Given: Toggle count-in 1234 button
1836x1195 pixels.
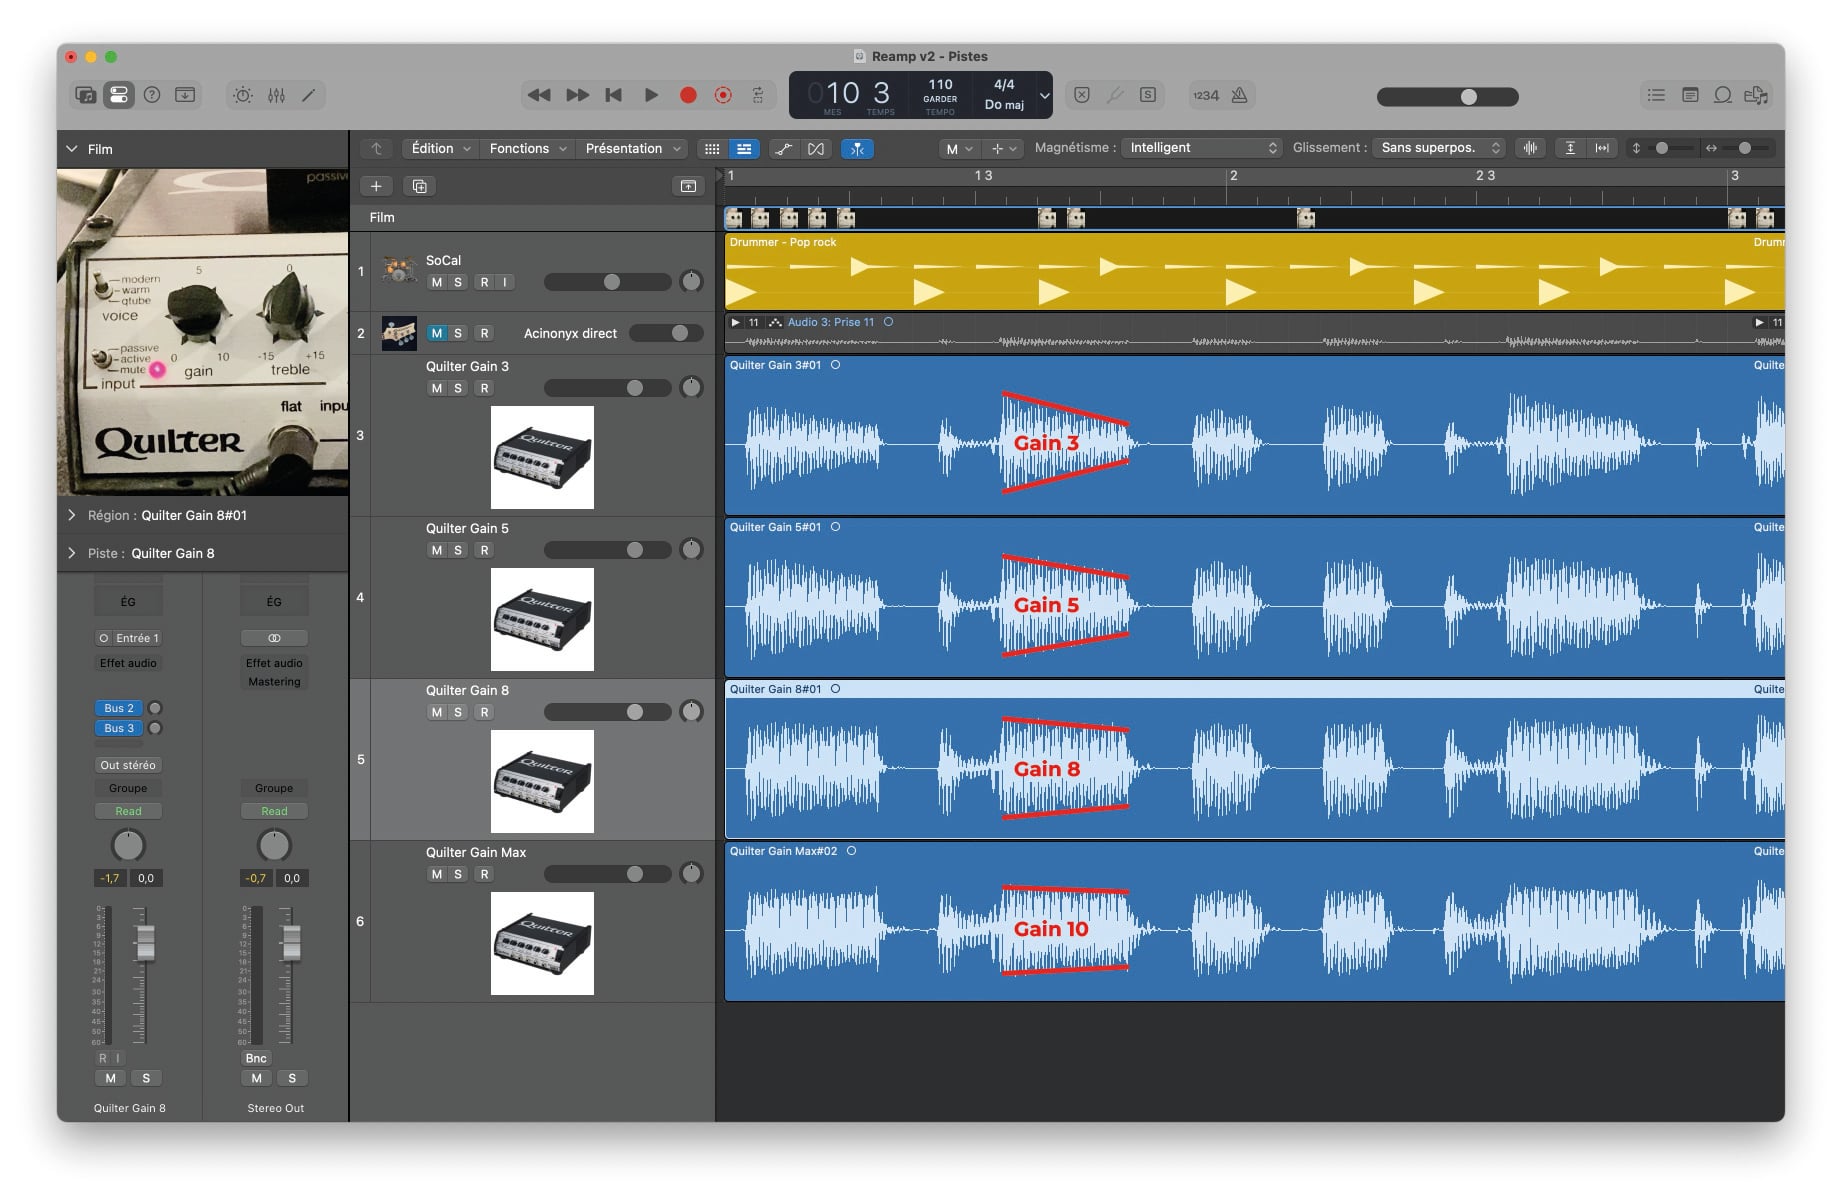Looking at the screenshot, I should point(1206,95).
